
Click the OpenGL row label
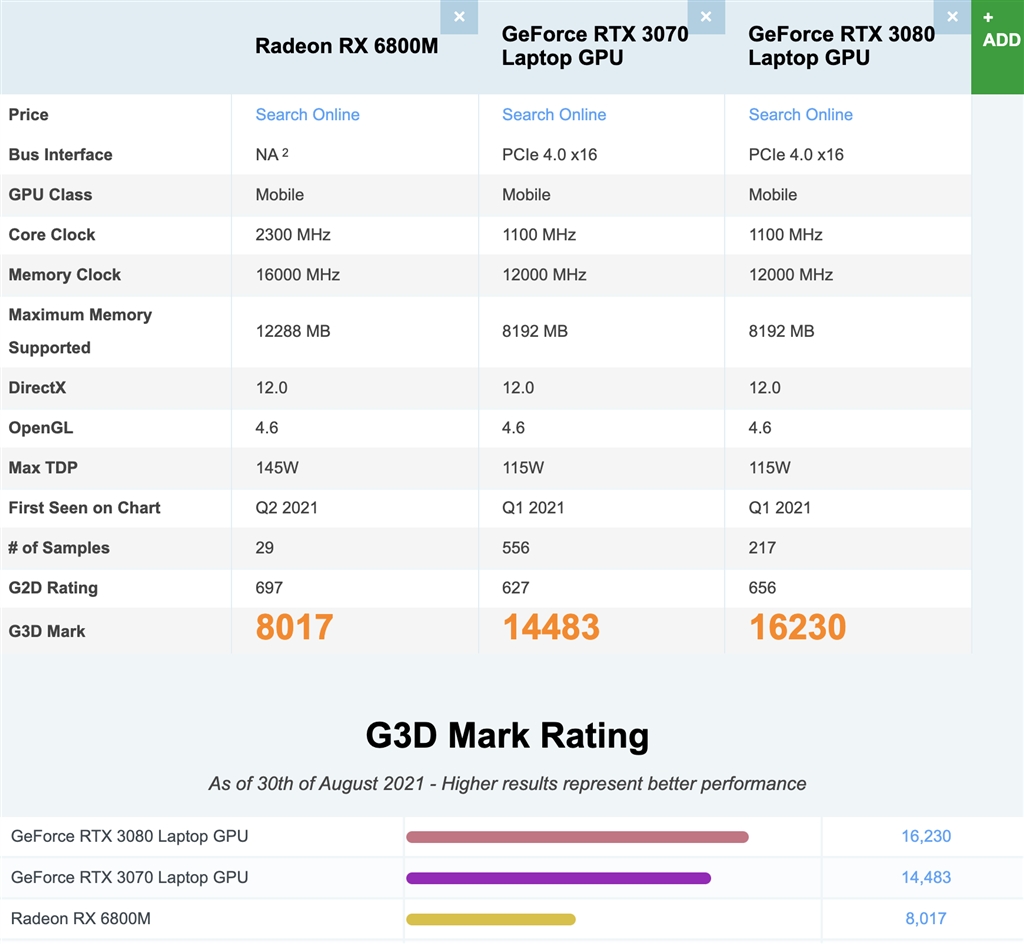pyautogui.click(x=40, y=428)
